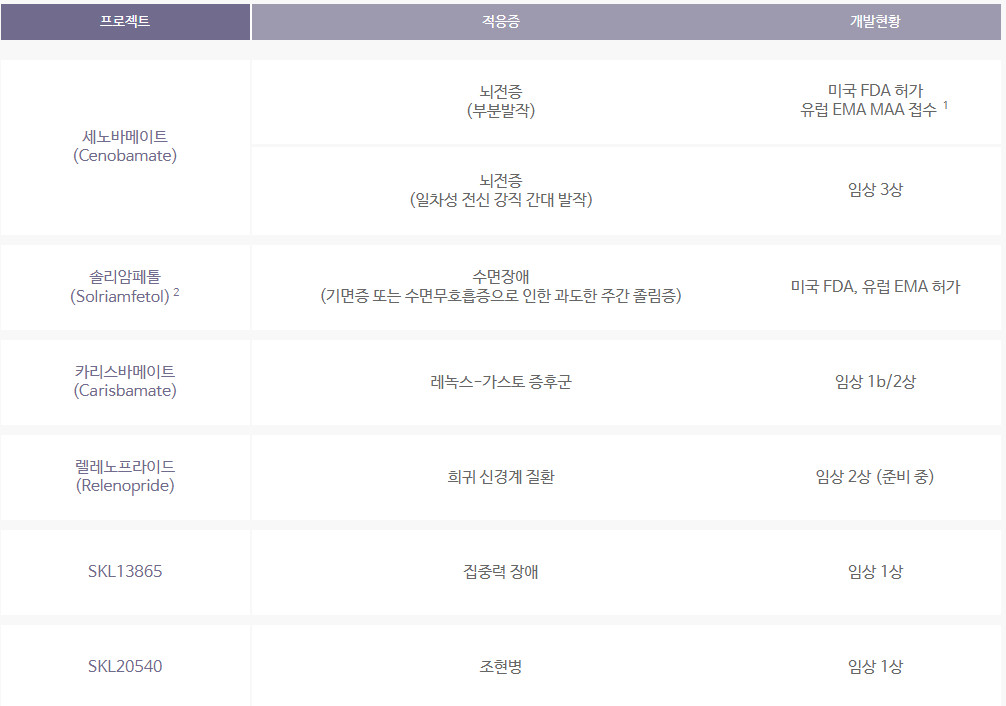1006x706 pixels.
Task: Select the SKL13865 project cell
Action: coord(125,572)
